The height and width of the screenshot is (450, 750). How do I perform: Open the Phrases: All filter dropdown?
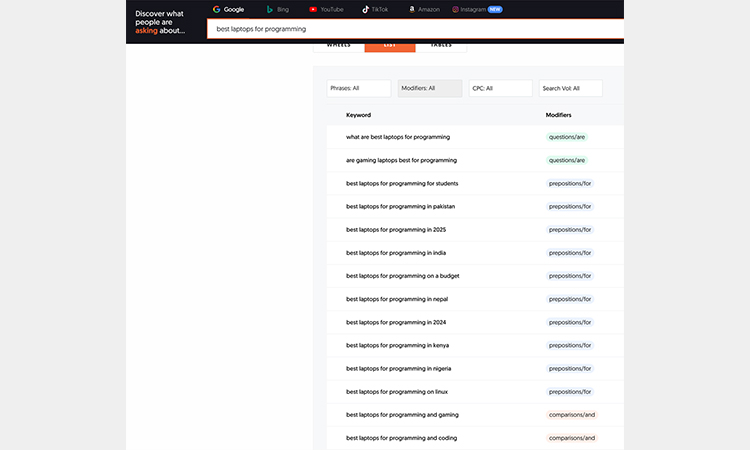[358, 88]
